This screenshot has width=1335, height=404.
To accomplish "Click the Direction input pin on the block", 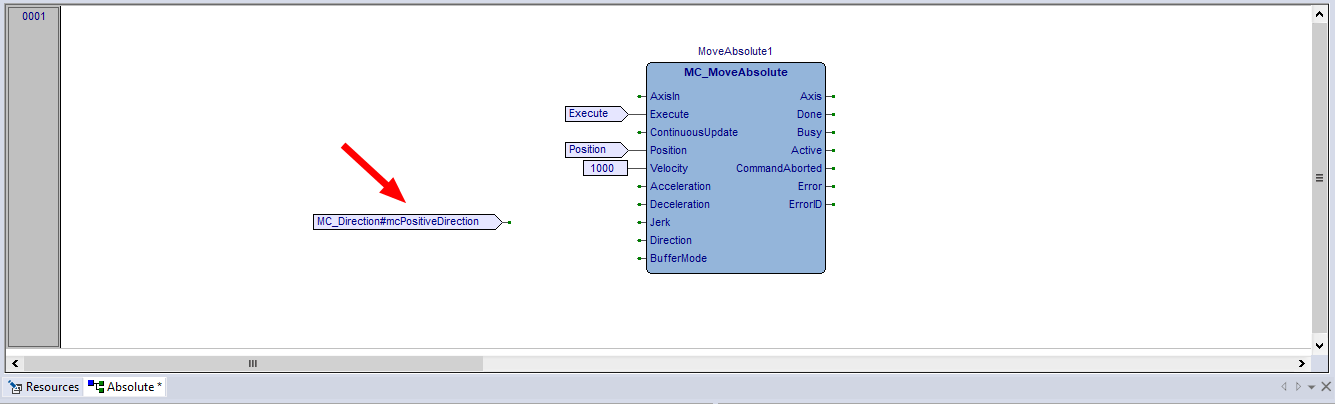I will (639, 240).
